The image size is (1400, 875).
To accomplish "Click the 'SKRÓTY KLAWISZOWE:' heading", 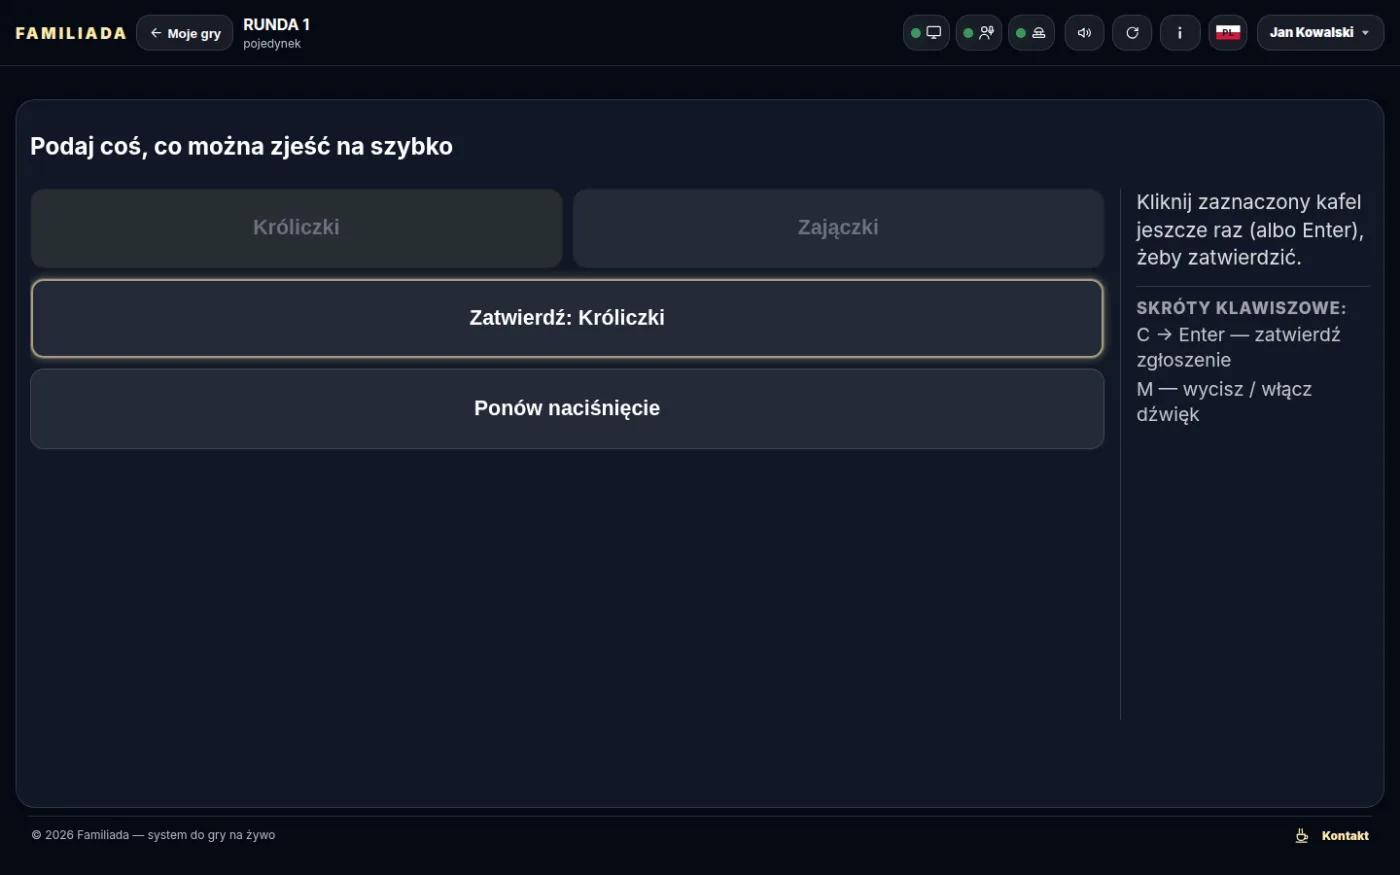I will [1241, 308].
